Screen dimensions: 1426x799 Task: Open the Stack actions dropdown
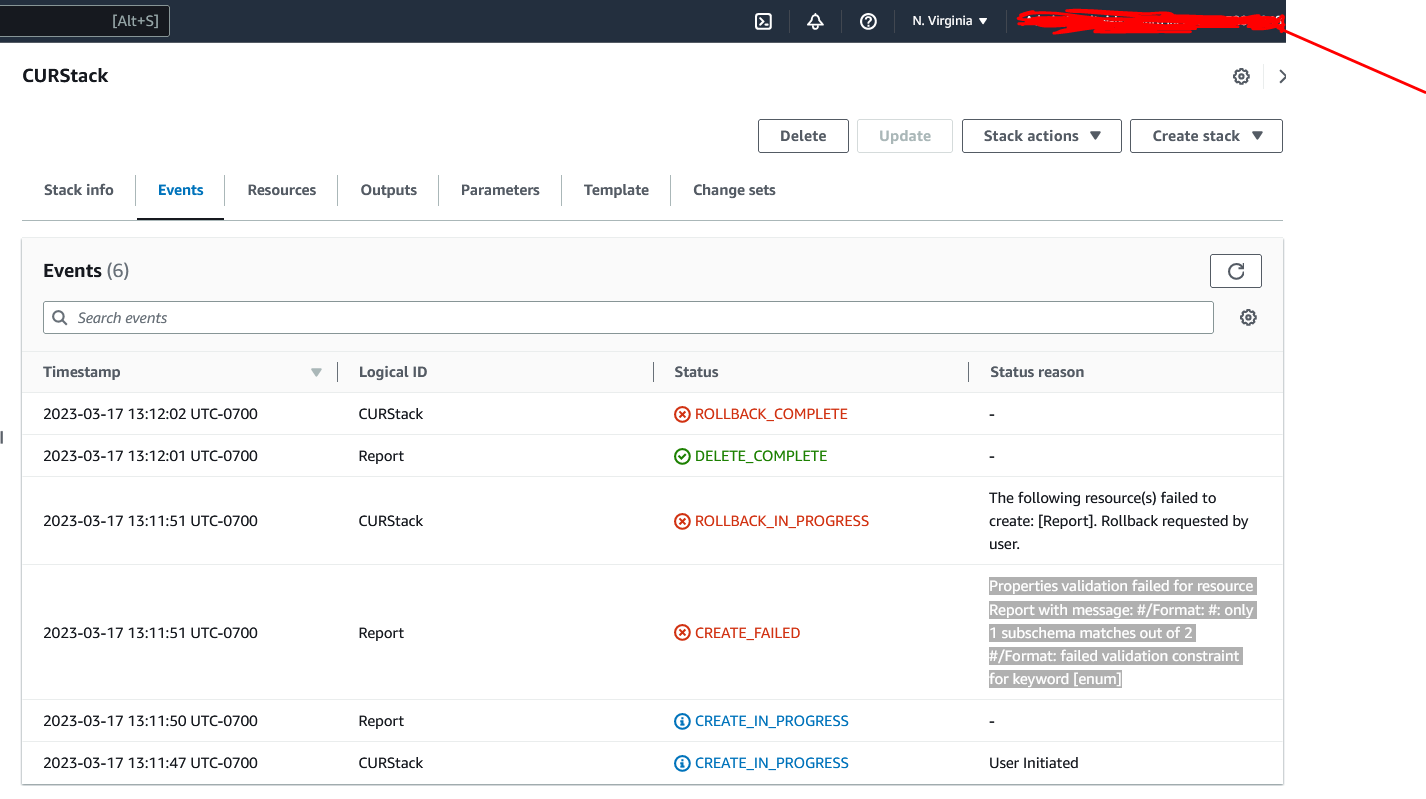click(x=1041, y=136)
